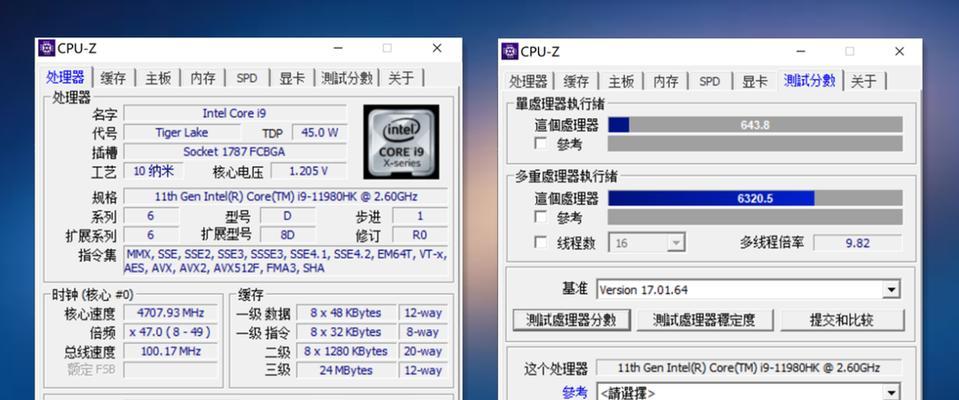This screenshot has width=959, height=400.
Task: Click 測試處理器分數 button
Action: [571, 320]
